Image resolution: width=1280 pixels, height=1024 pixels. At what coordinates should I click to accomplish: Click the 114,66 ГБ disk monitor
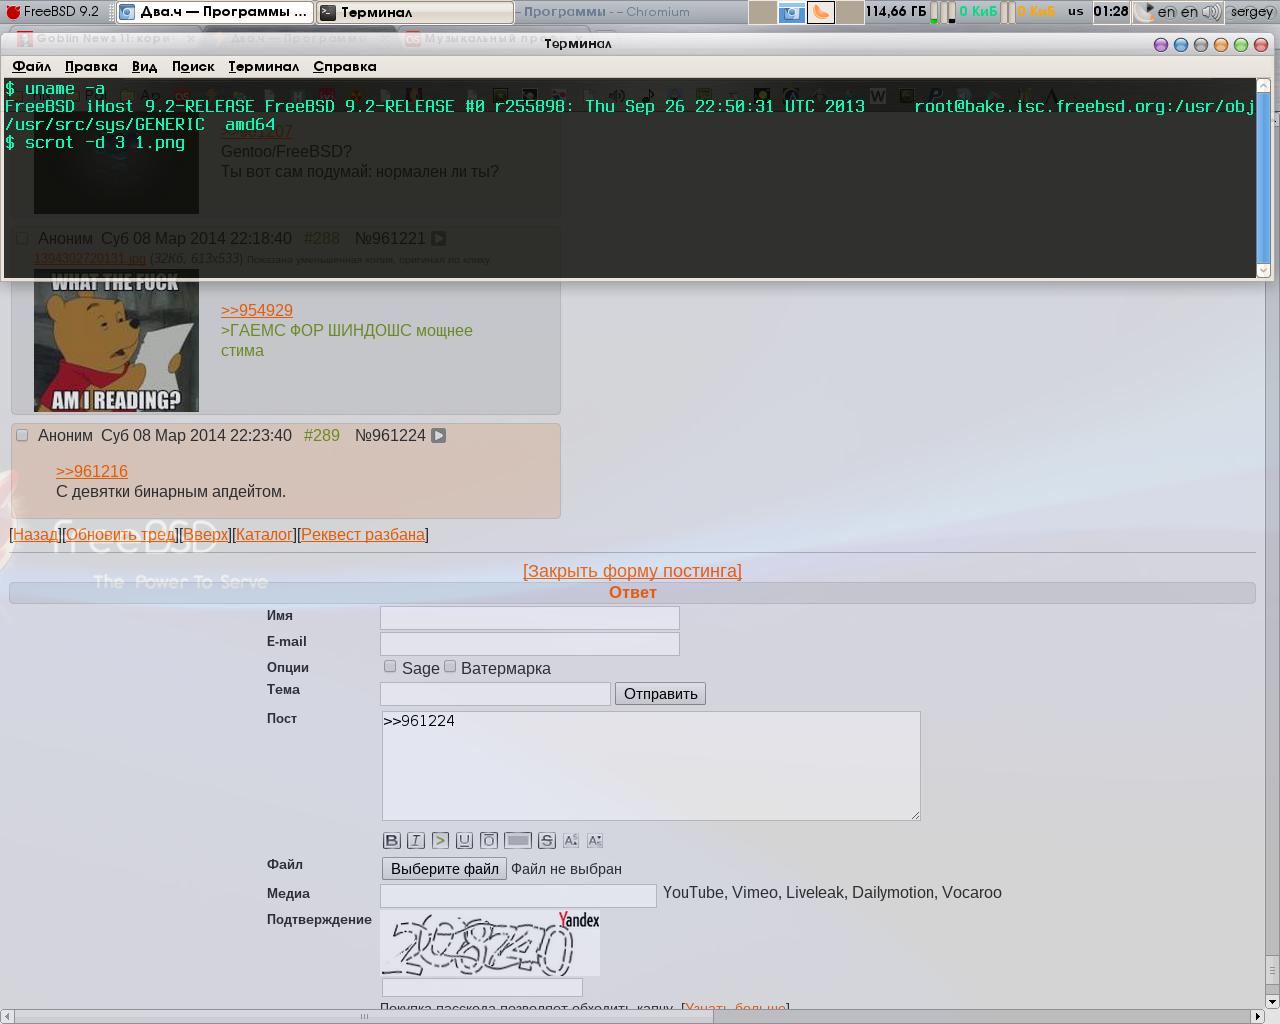pyautogui.click(x=896, y=12)
